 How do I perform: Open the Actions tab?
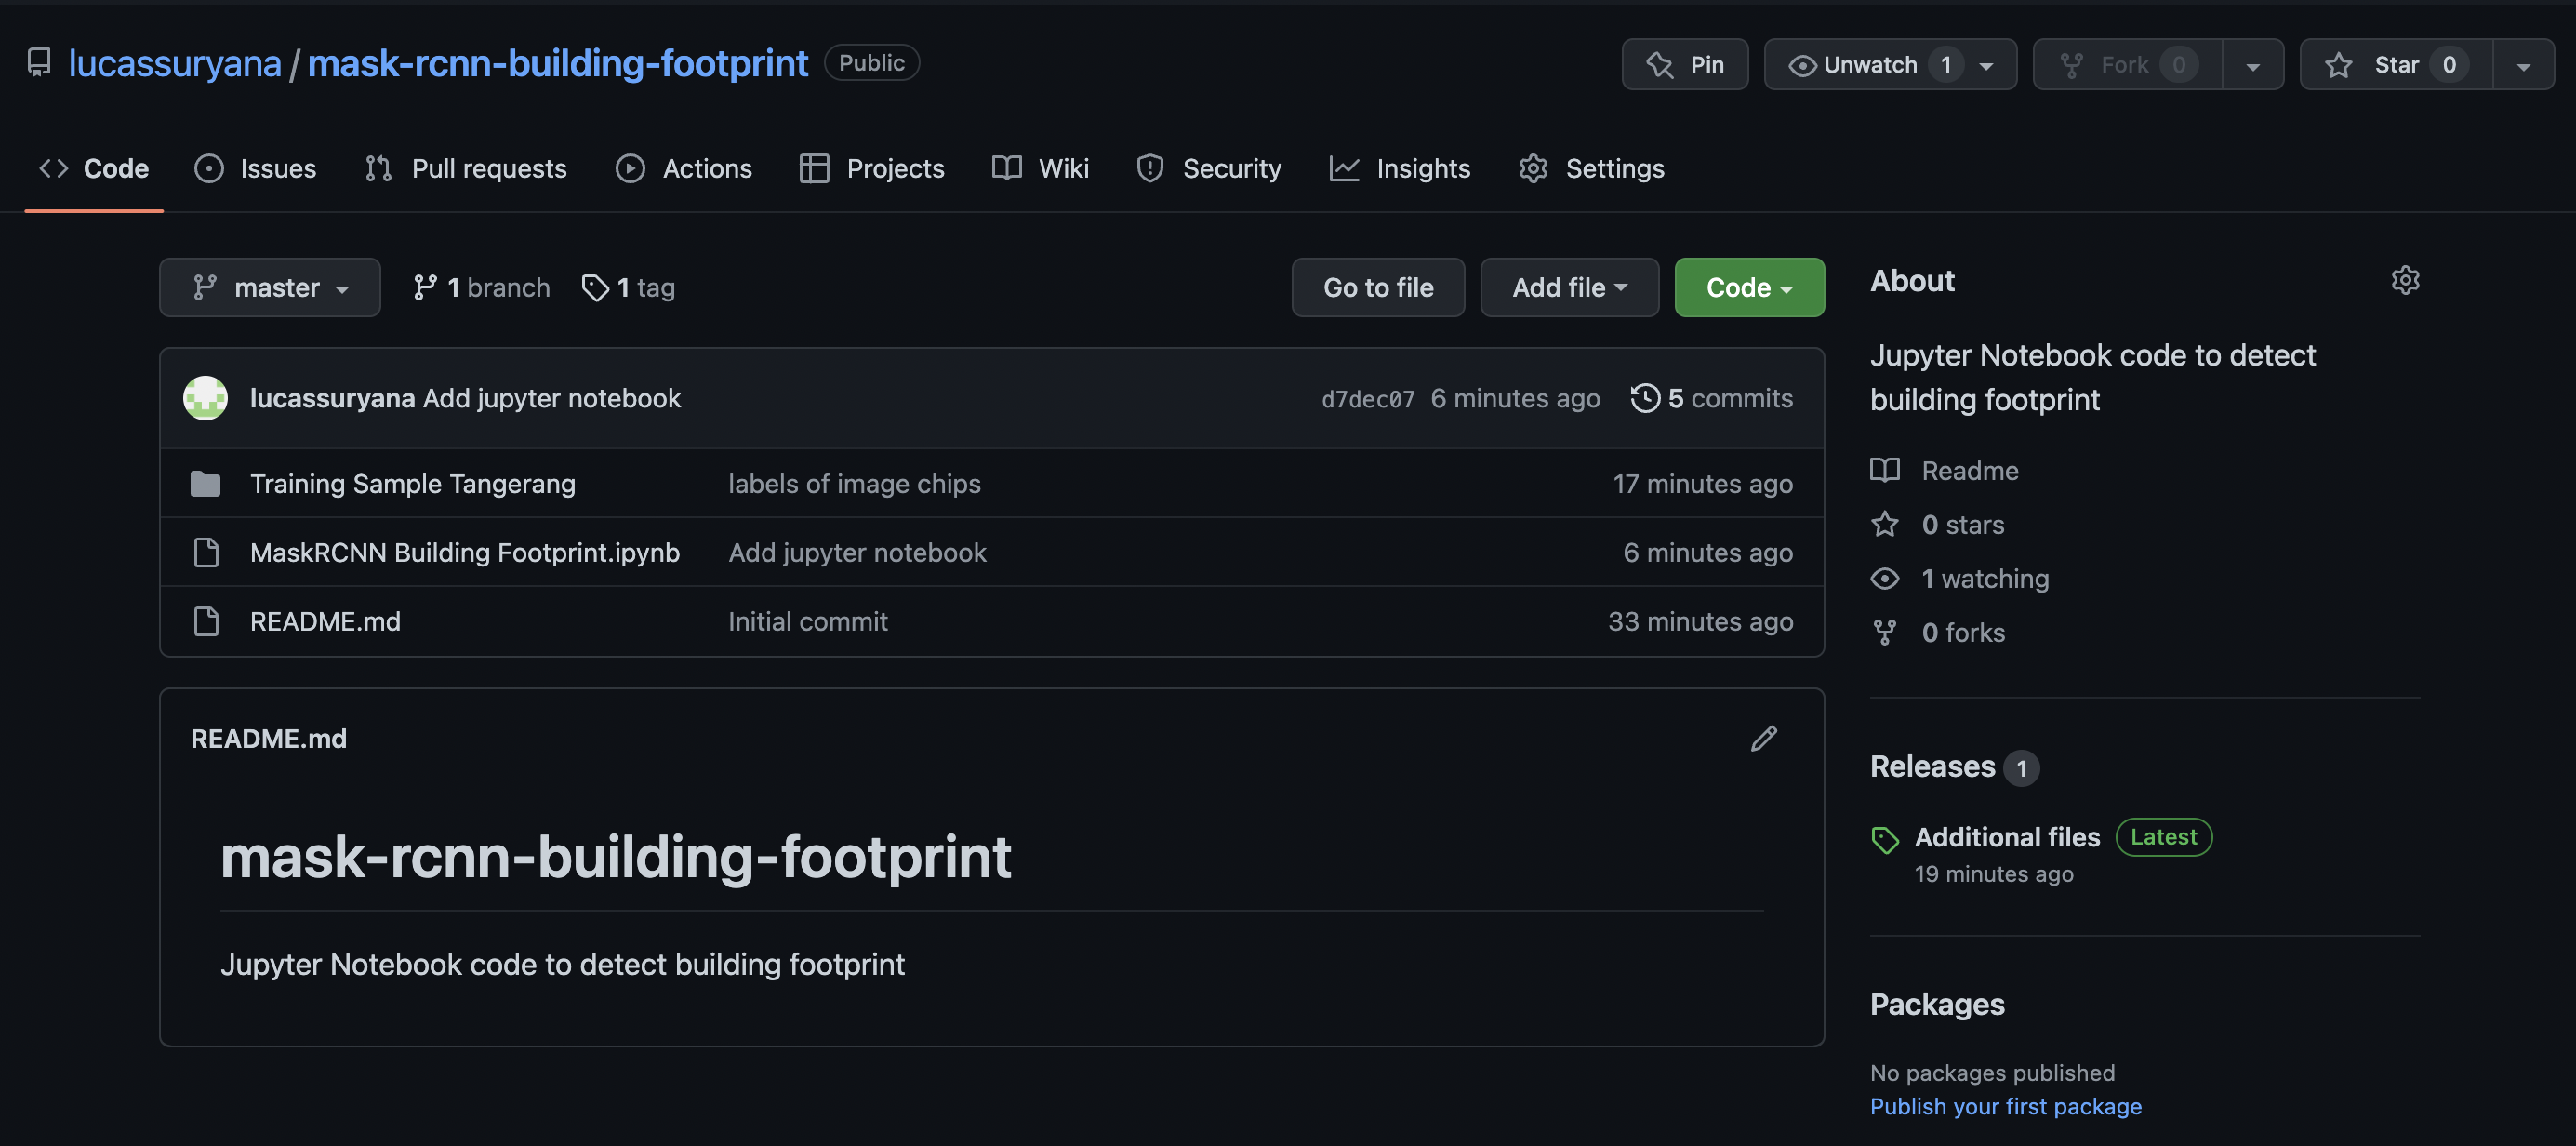(x=684, y=168)
